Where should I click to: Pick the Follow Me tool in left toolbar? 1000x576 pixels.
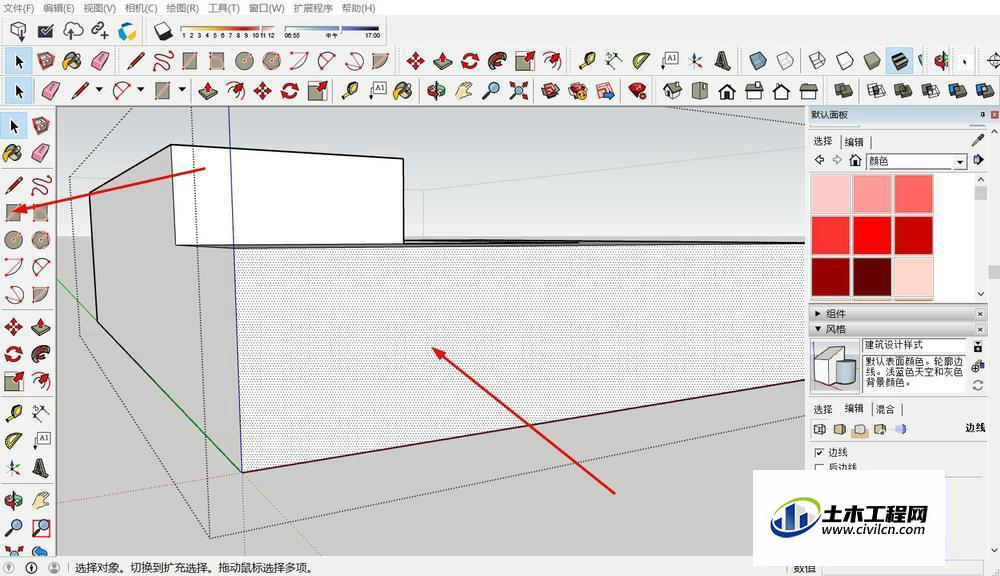[41, 353]
